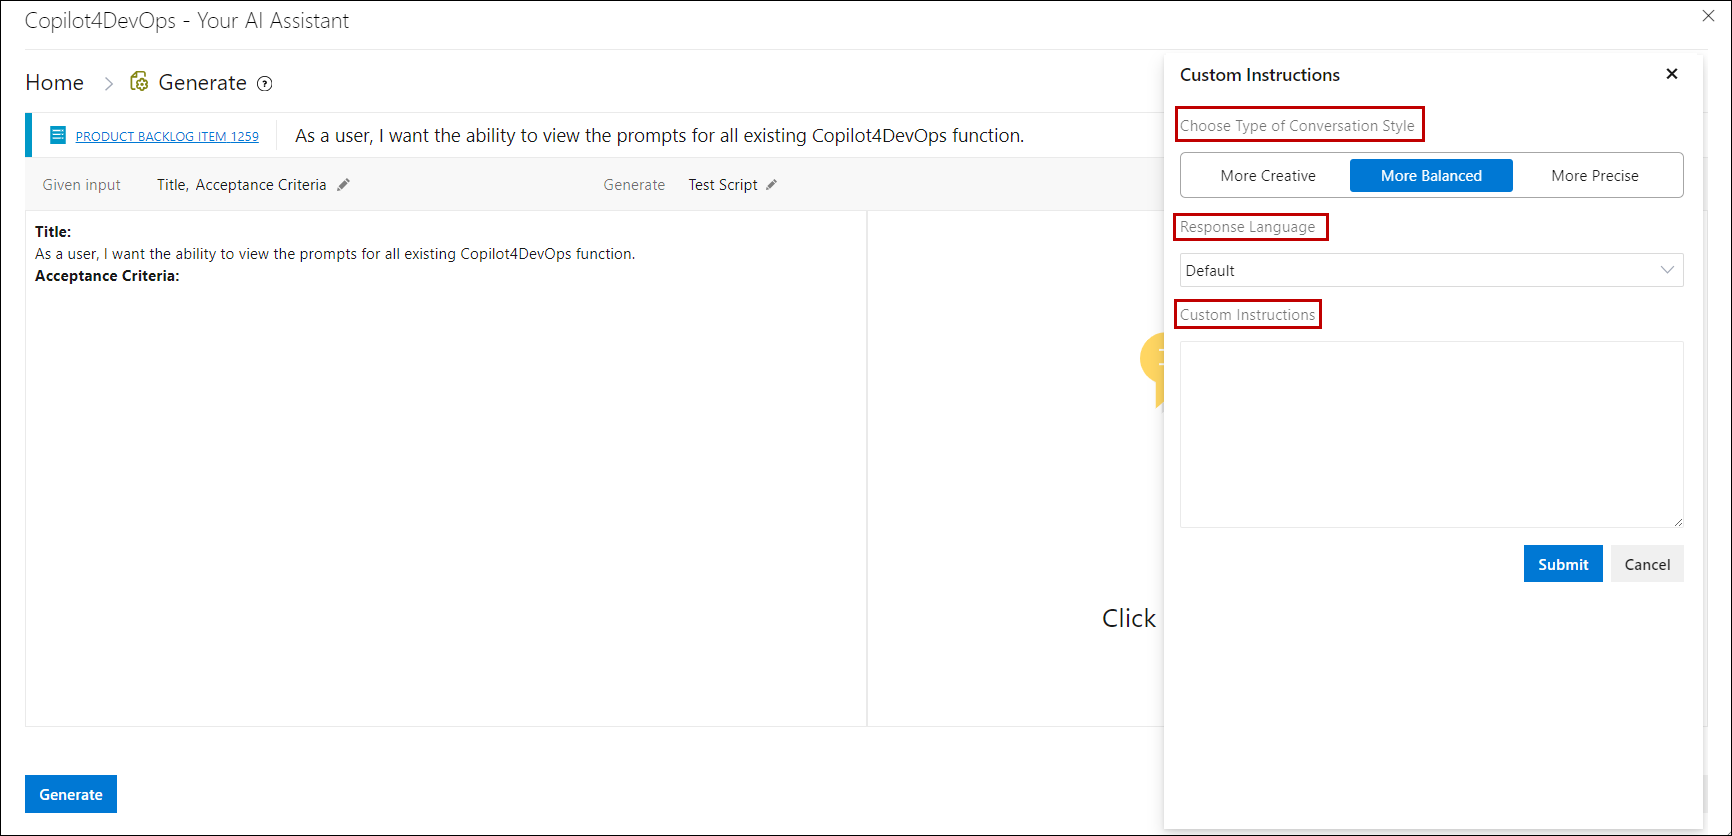The width and height of the screenshot is (1732, 836).
Task: Click the breadcrumb chevron separator
Action: [109, 84]
